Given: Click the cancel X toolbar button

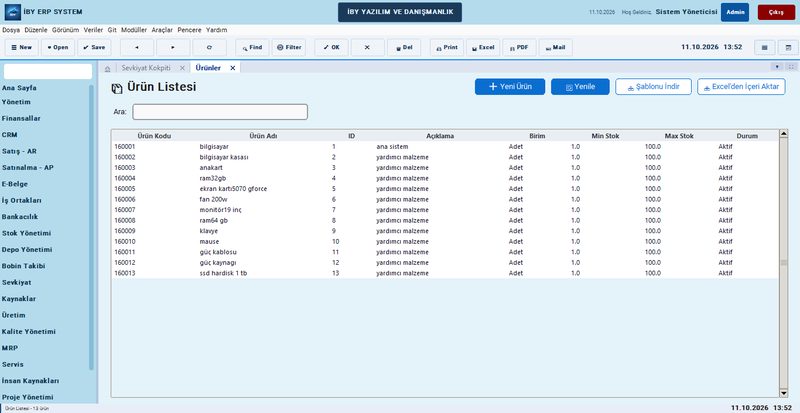Looking at the screenshot, I should tap(368, 47).
